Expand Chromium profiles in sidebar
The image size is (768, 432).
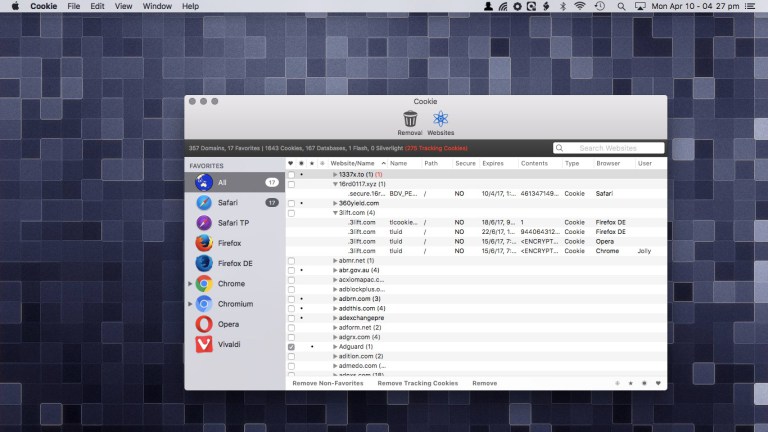pos(190,304)
